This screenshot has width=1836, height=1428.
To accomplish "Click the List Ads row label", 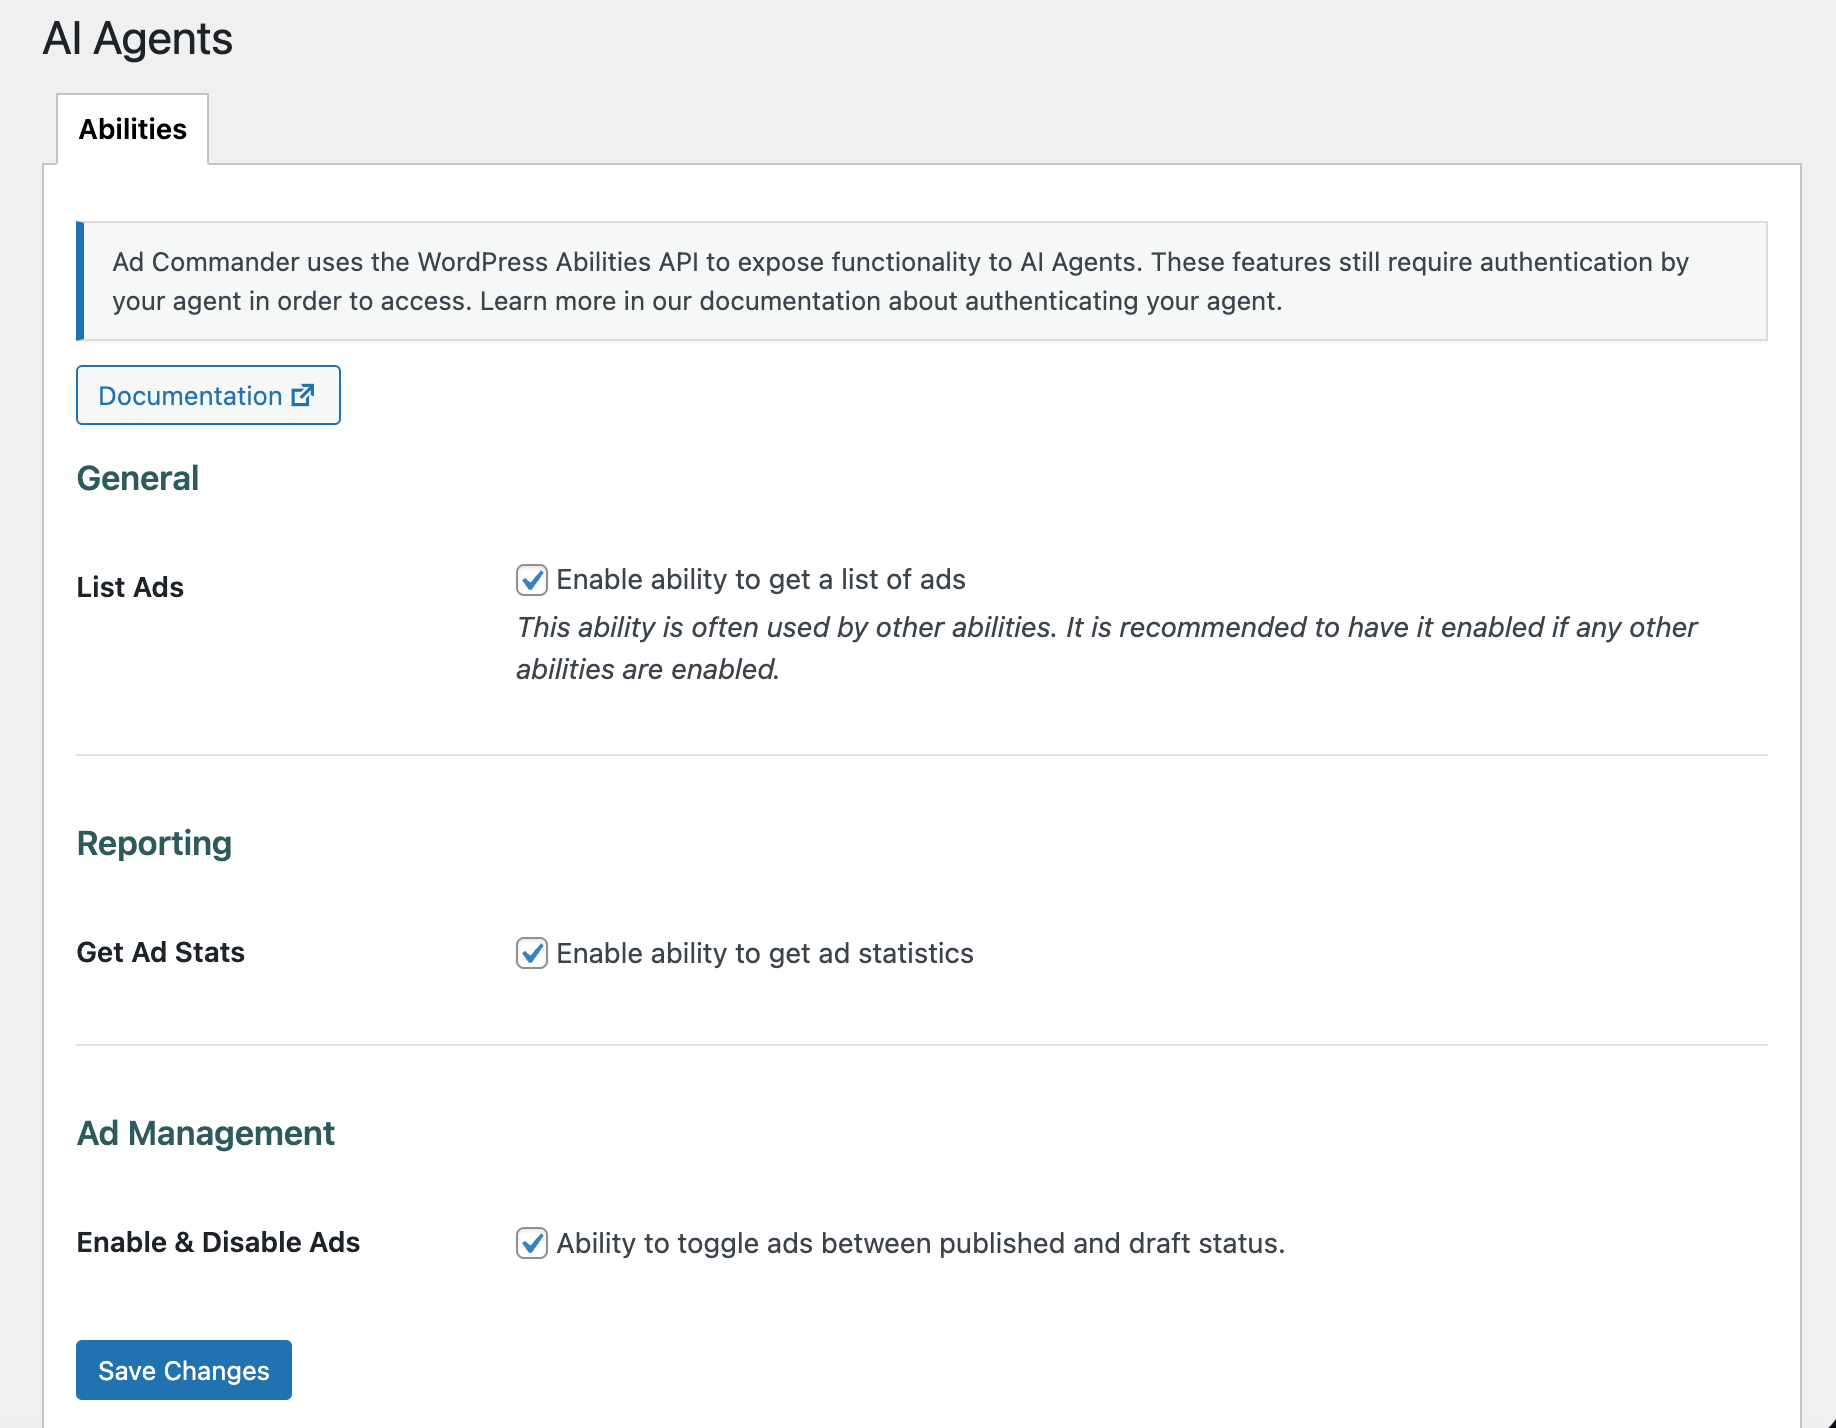I will pos(130,587).
